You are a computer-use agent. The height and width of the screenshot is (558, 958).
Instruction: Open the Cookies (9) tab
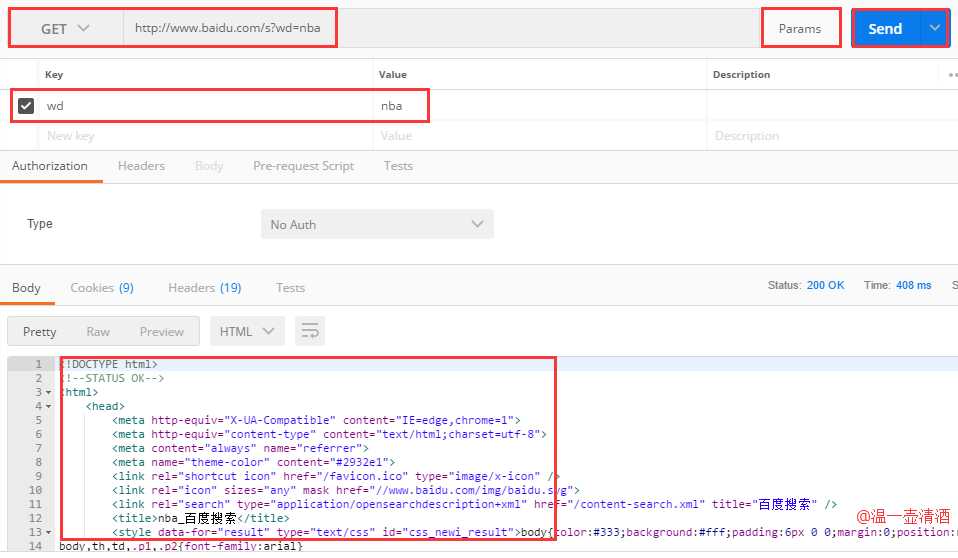pos(102,288)
